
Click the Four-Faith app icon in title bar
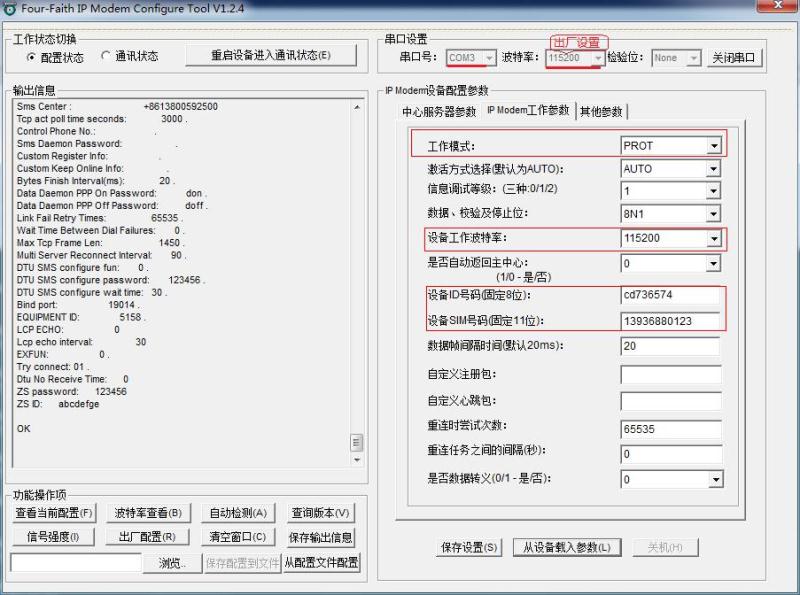coord(9,8)
